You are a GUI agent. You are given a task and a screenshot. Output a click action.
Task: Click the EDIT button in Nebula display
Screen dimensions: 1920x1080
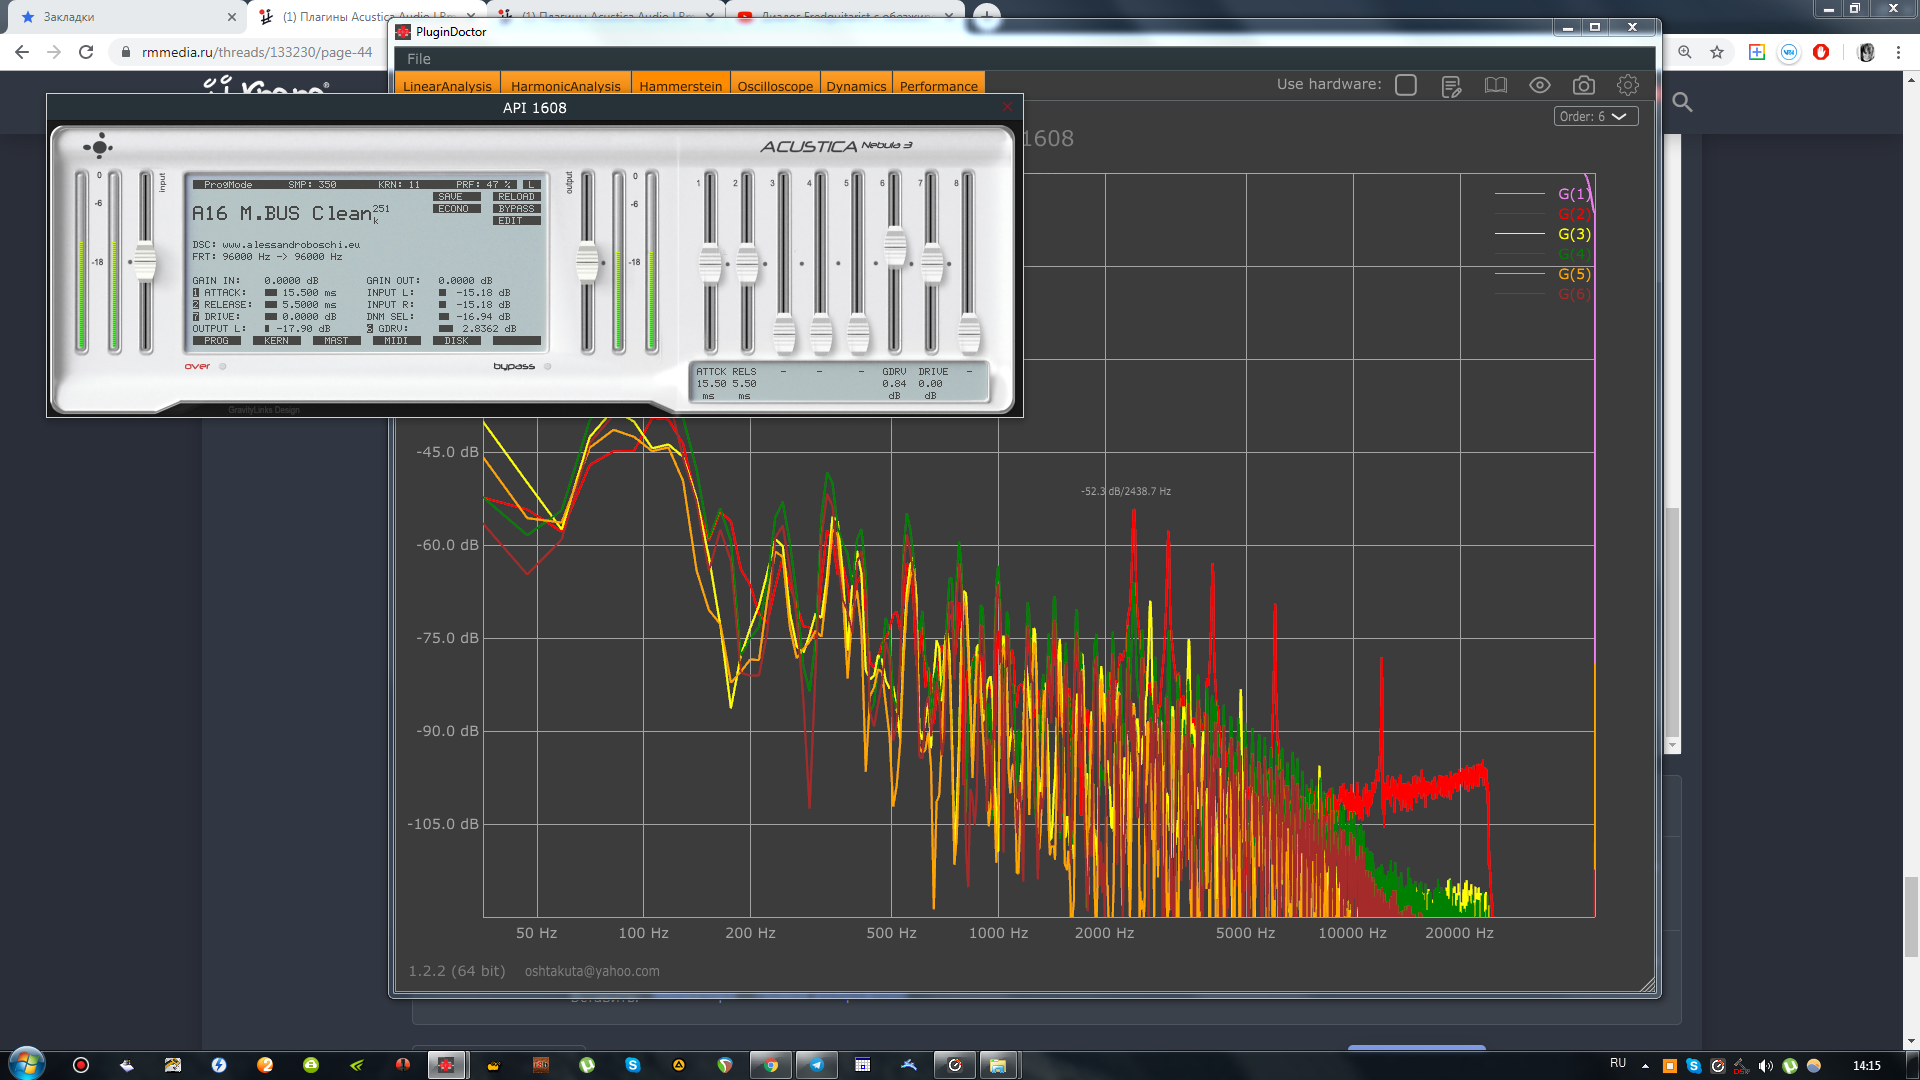coord(517,221)
